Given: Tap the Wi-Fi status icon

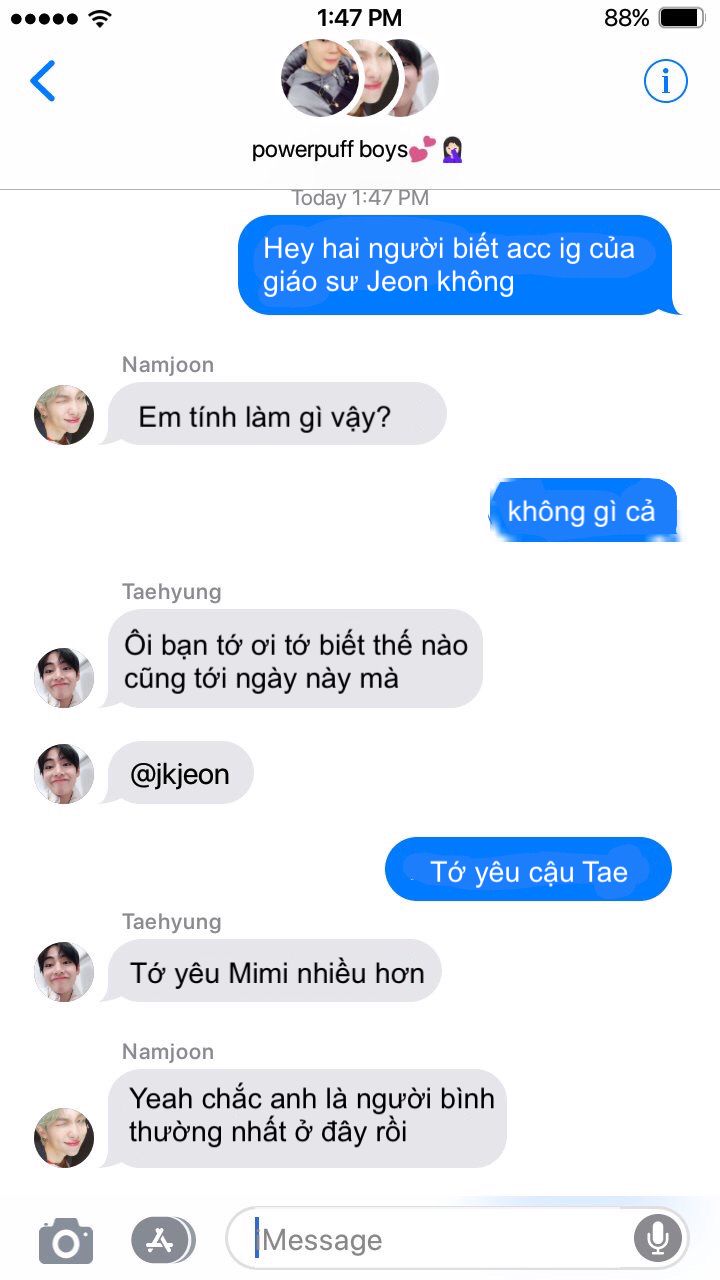Looking at the screenshot, I should [x=100, y=18].
